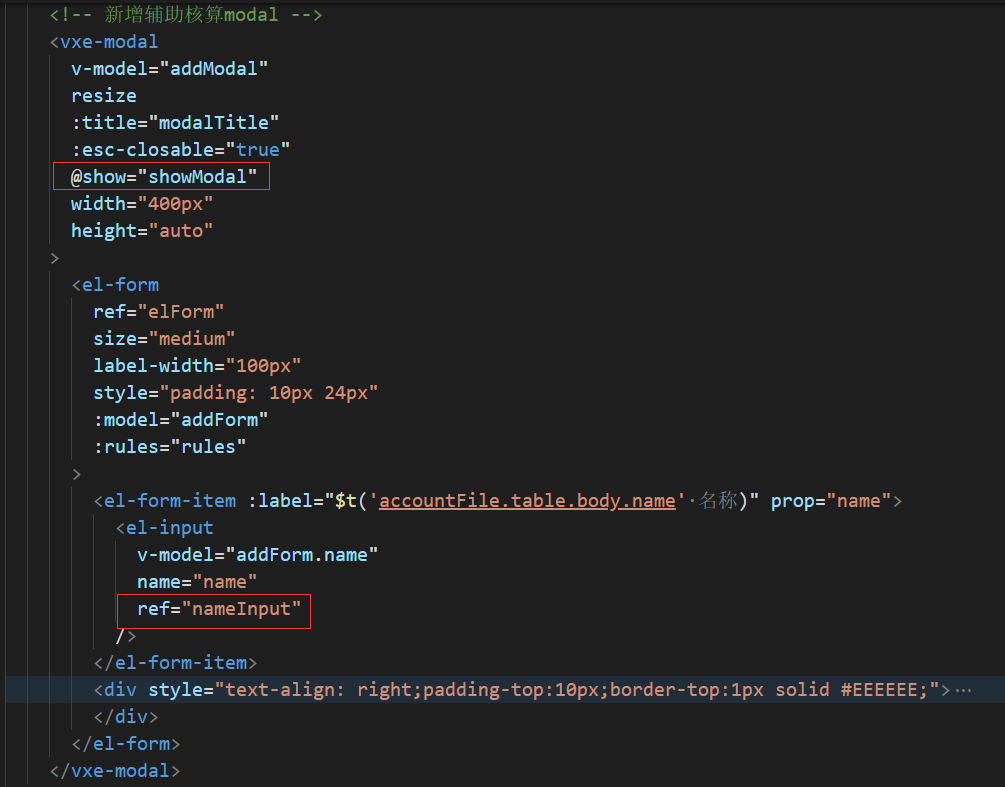
Task: Click the red-boxed ref="nameInput" attribute
Action: point(212,608)
